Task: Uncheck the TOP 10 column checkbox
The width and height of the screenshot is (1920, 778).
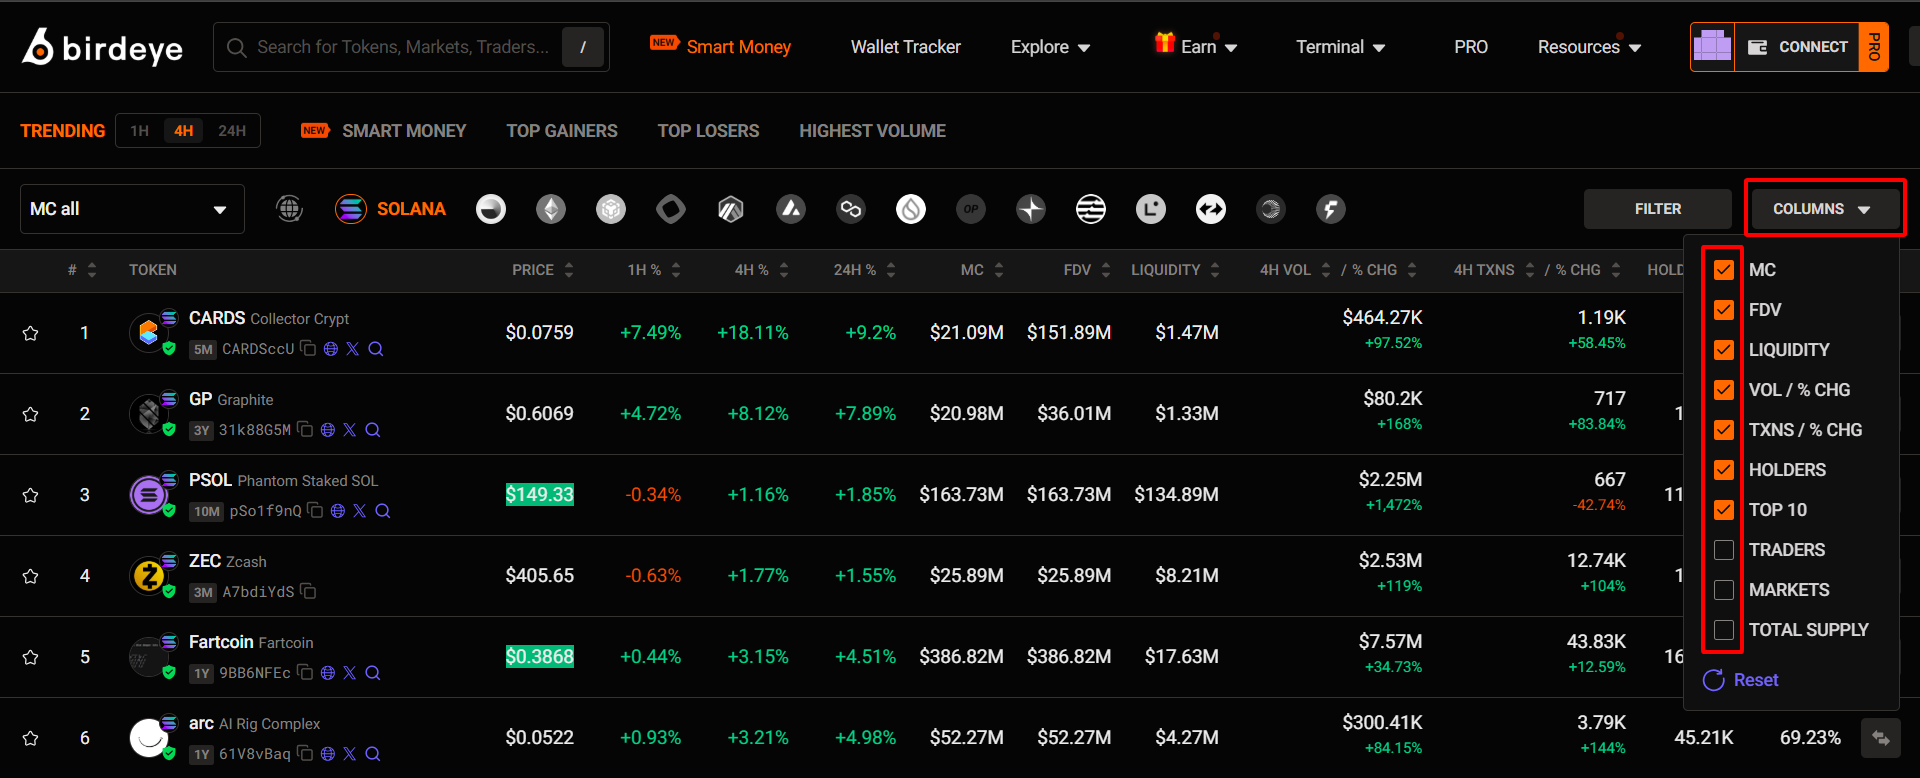Action: point(1724,510)
